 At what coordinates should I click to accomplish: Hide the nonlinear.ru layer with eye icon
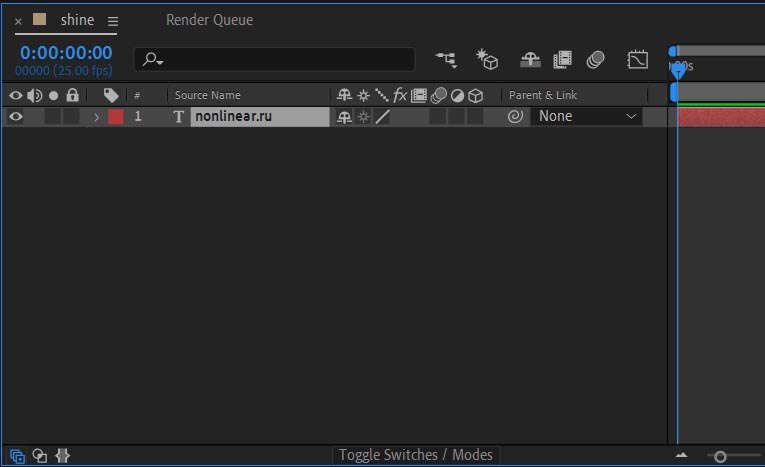tap(15, 117)
